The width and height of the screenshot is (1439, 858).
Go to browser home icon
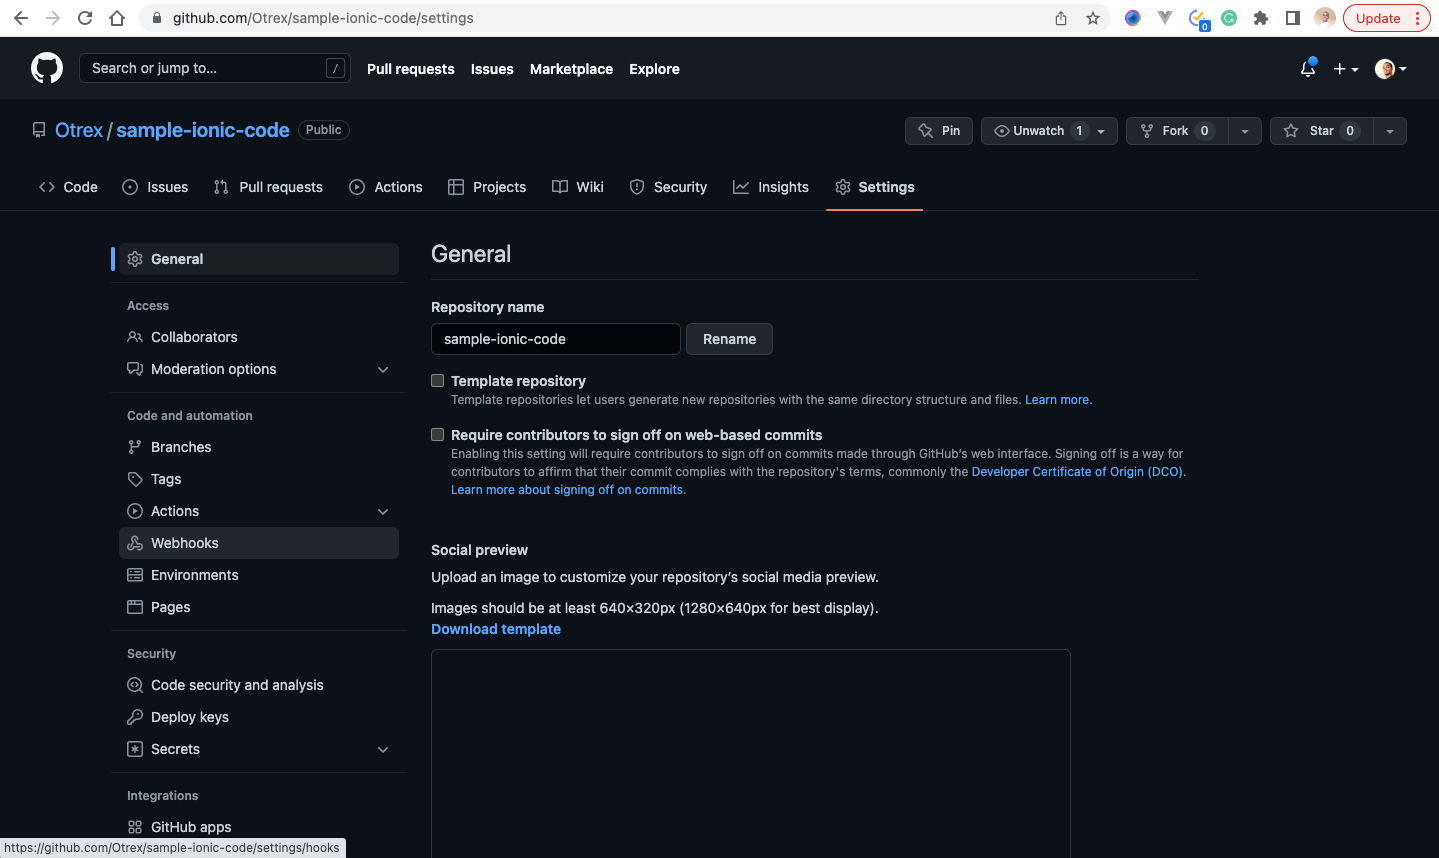117,18
